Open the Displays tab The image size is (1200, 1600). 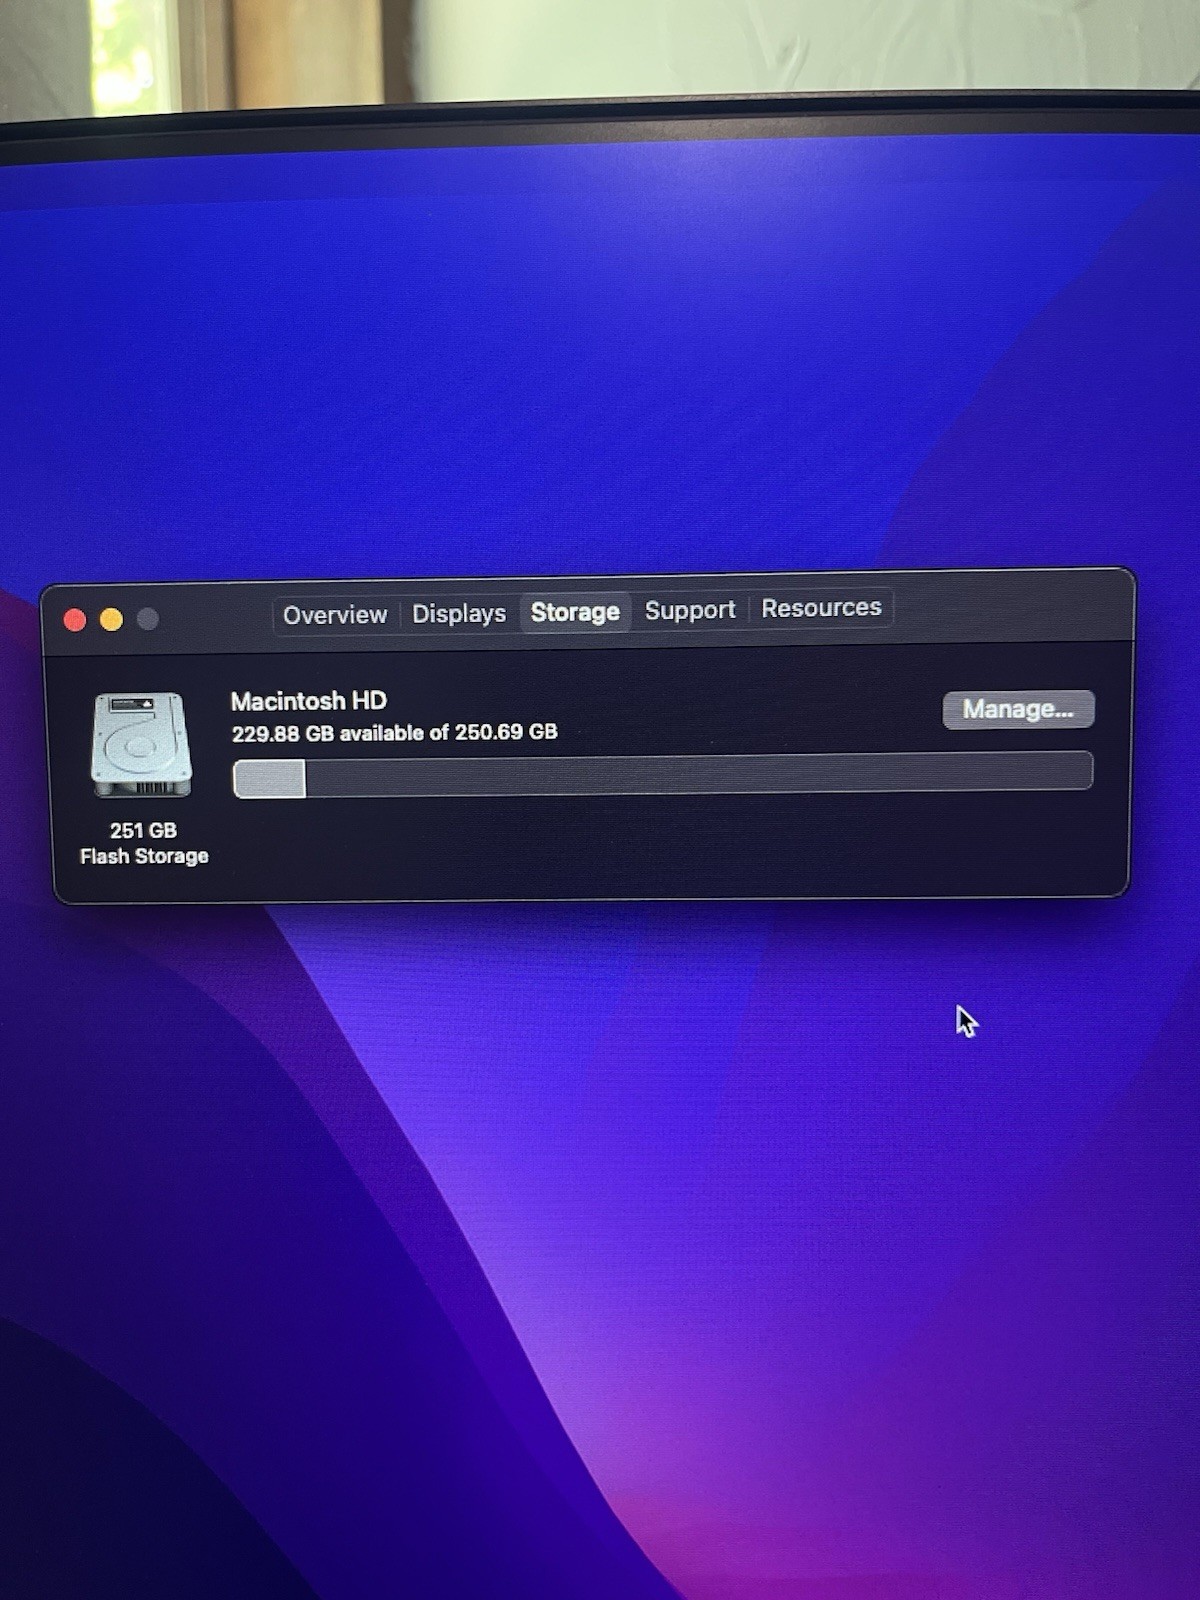(x=459, y=613)
